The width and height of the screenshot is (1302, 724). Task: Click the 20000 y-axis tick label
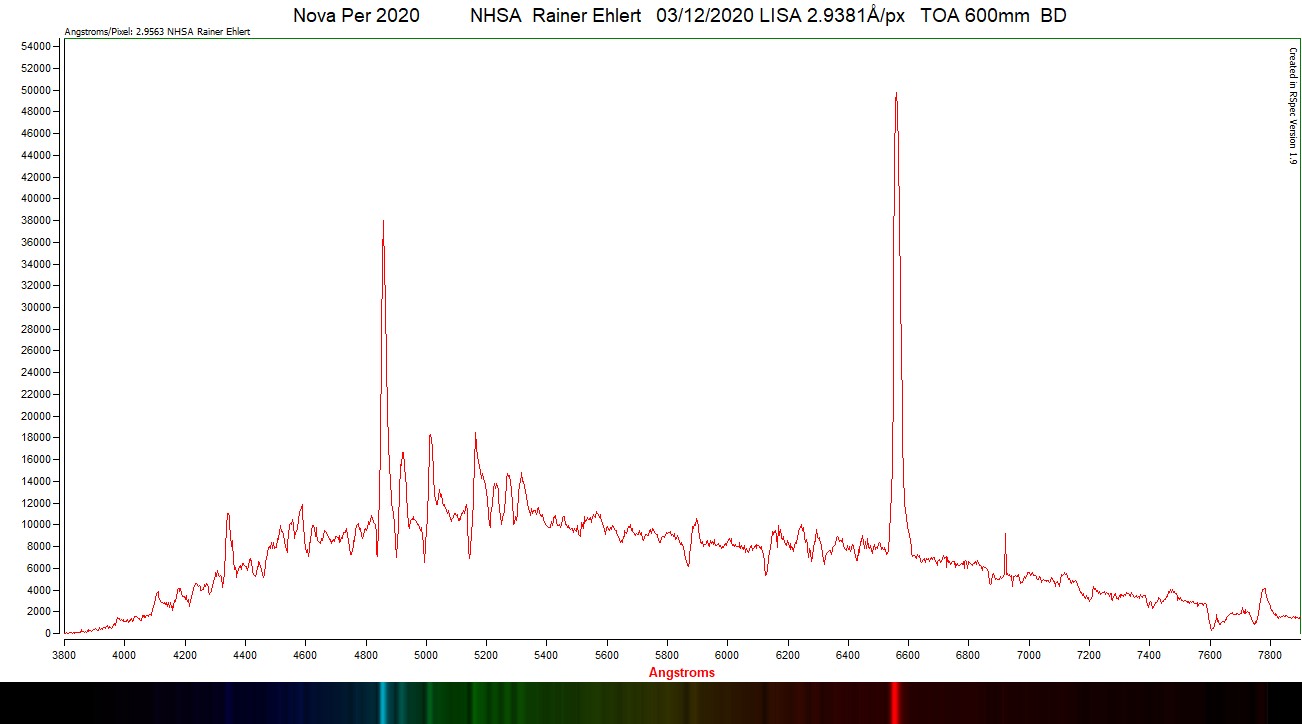37,416
